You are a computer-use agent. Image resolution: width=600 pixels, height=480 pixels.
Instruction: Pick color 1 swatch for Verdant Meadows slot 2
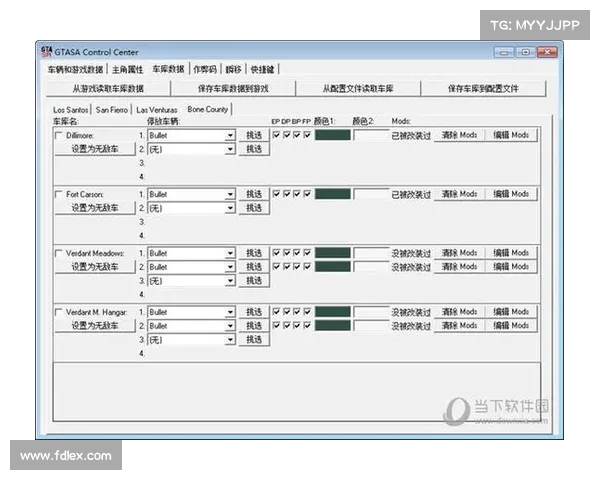click(x=333, y=267)
